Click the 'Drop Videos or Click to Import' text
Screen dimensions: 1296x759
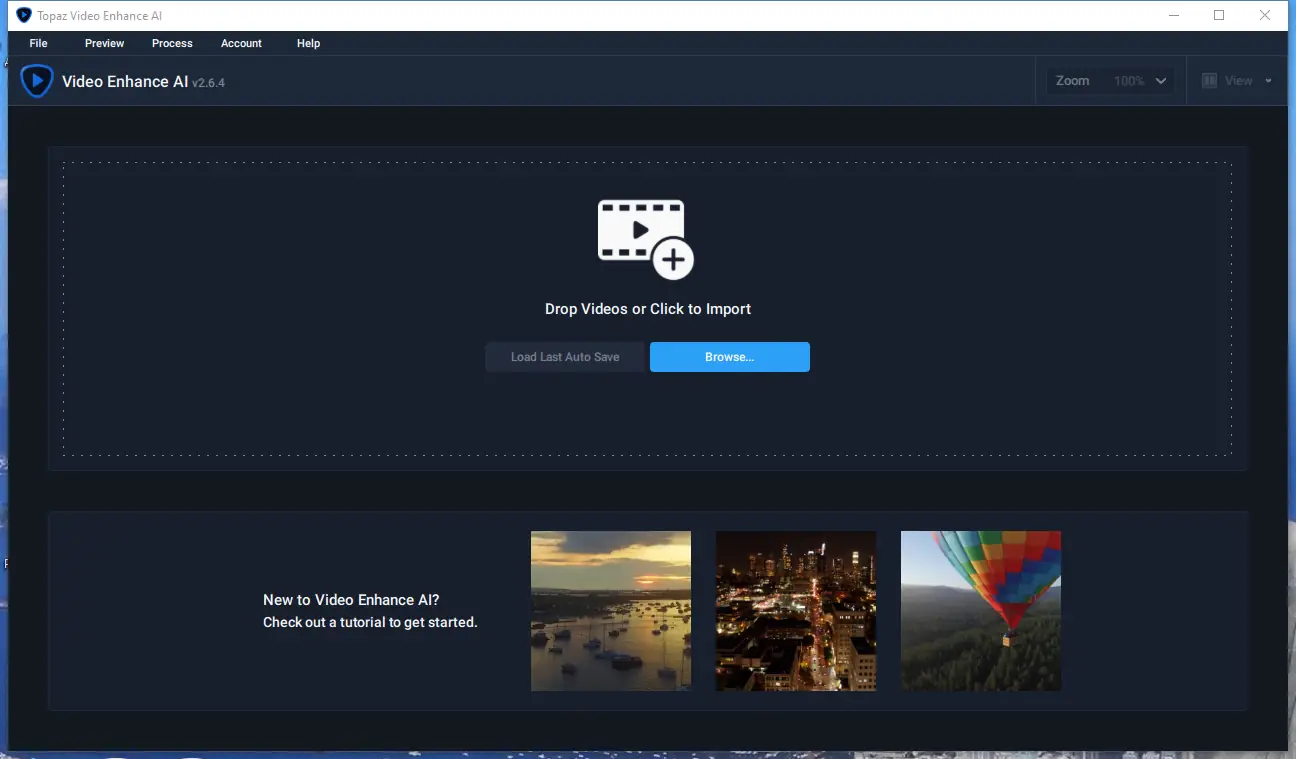648,309
